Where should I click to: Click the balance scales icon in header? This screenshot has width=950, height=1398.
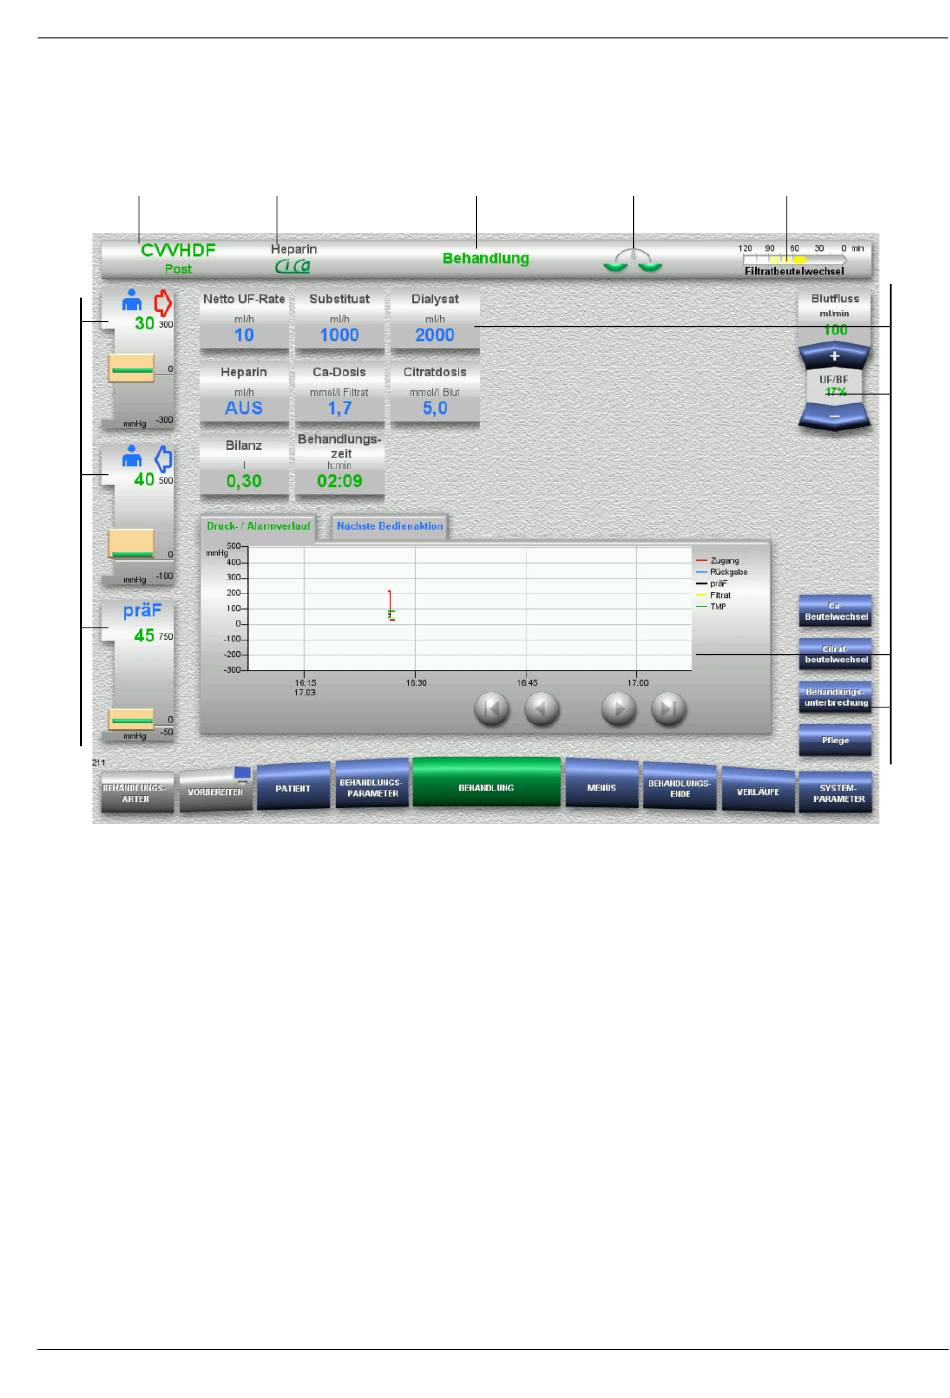click(x=634, y=260)
